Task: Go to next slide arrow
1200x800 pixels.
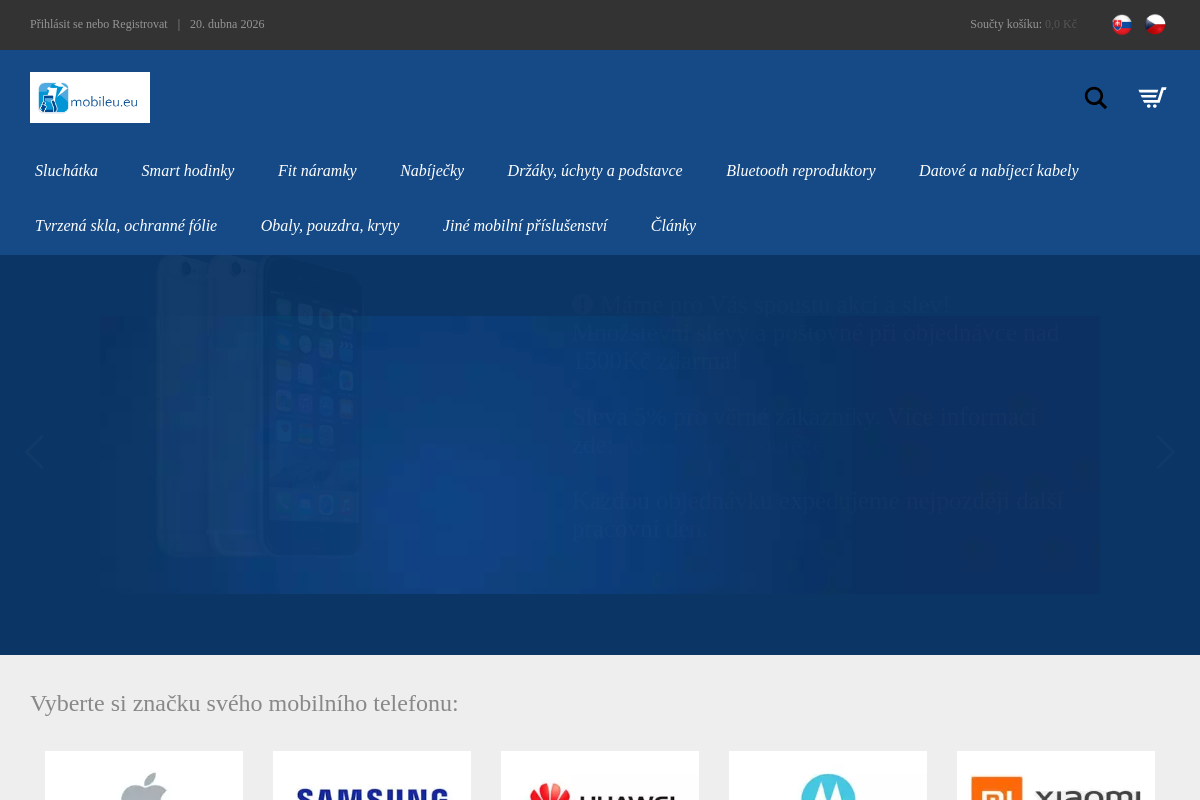Action: (x=1165, y=452)
